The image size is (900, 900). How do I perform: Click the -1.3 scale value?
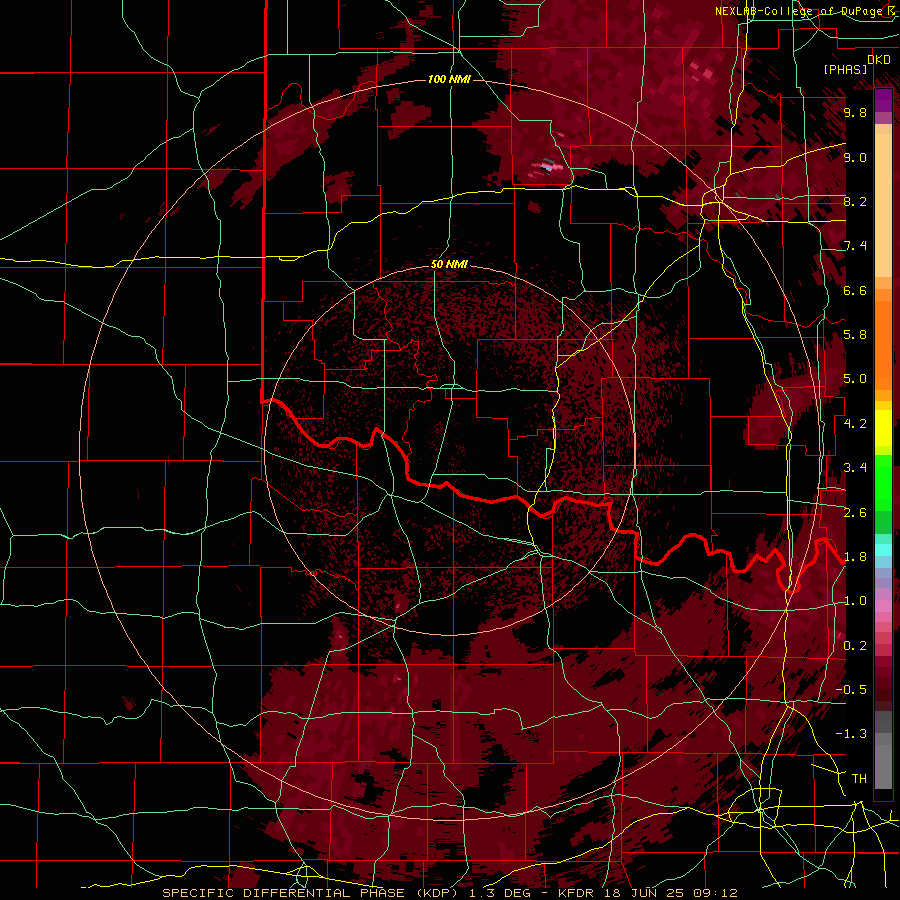click(x=851, y=734)
